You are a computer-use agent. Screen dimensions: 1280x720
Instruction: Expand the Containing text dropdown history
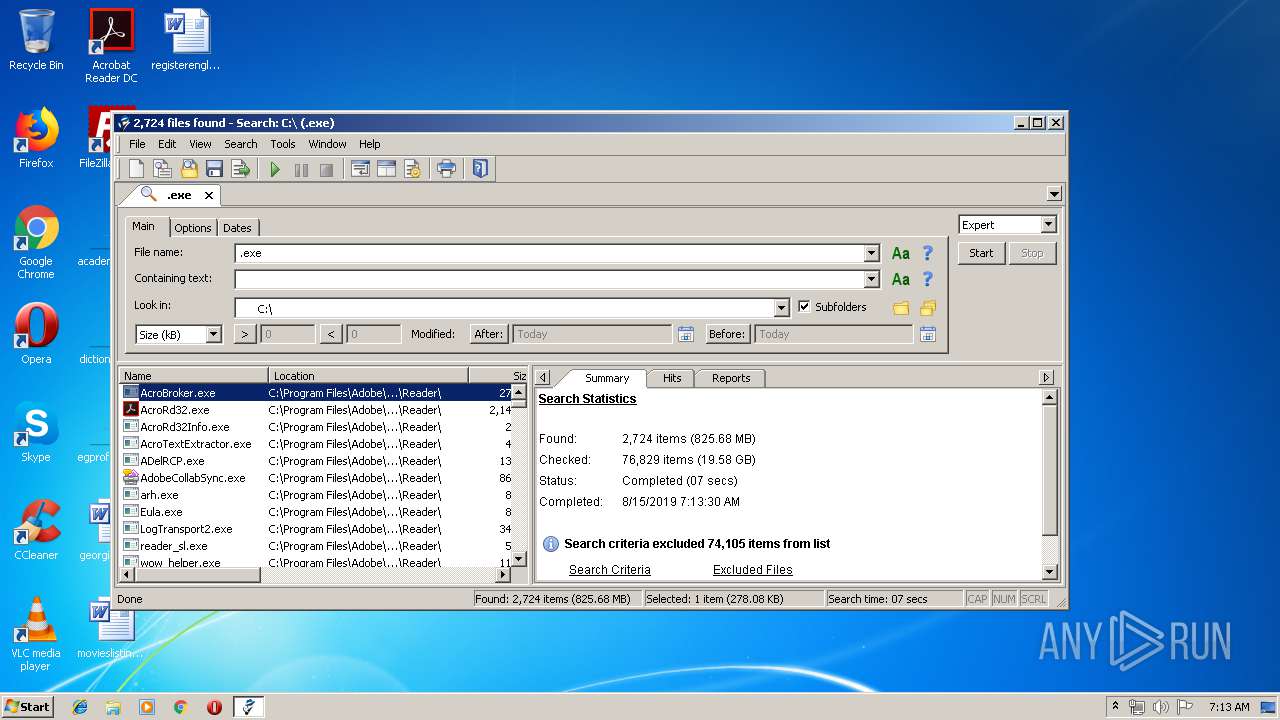(871, 279)
